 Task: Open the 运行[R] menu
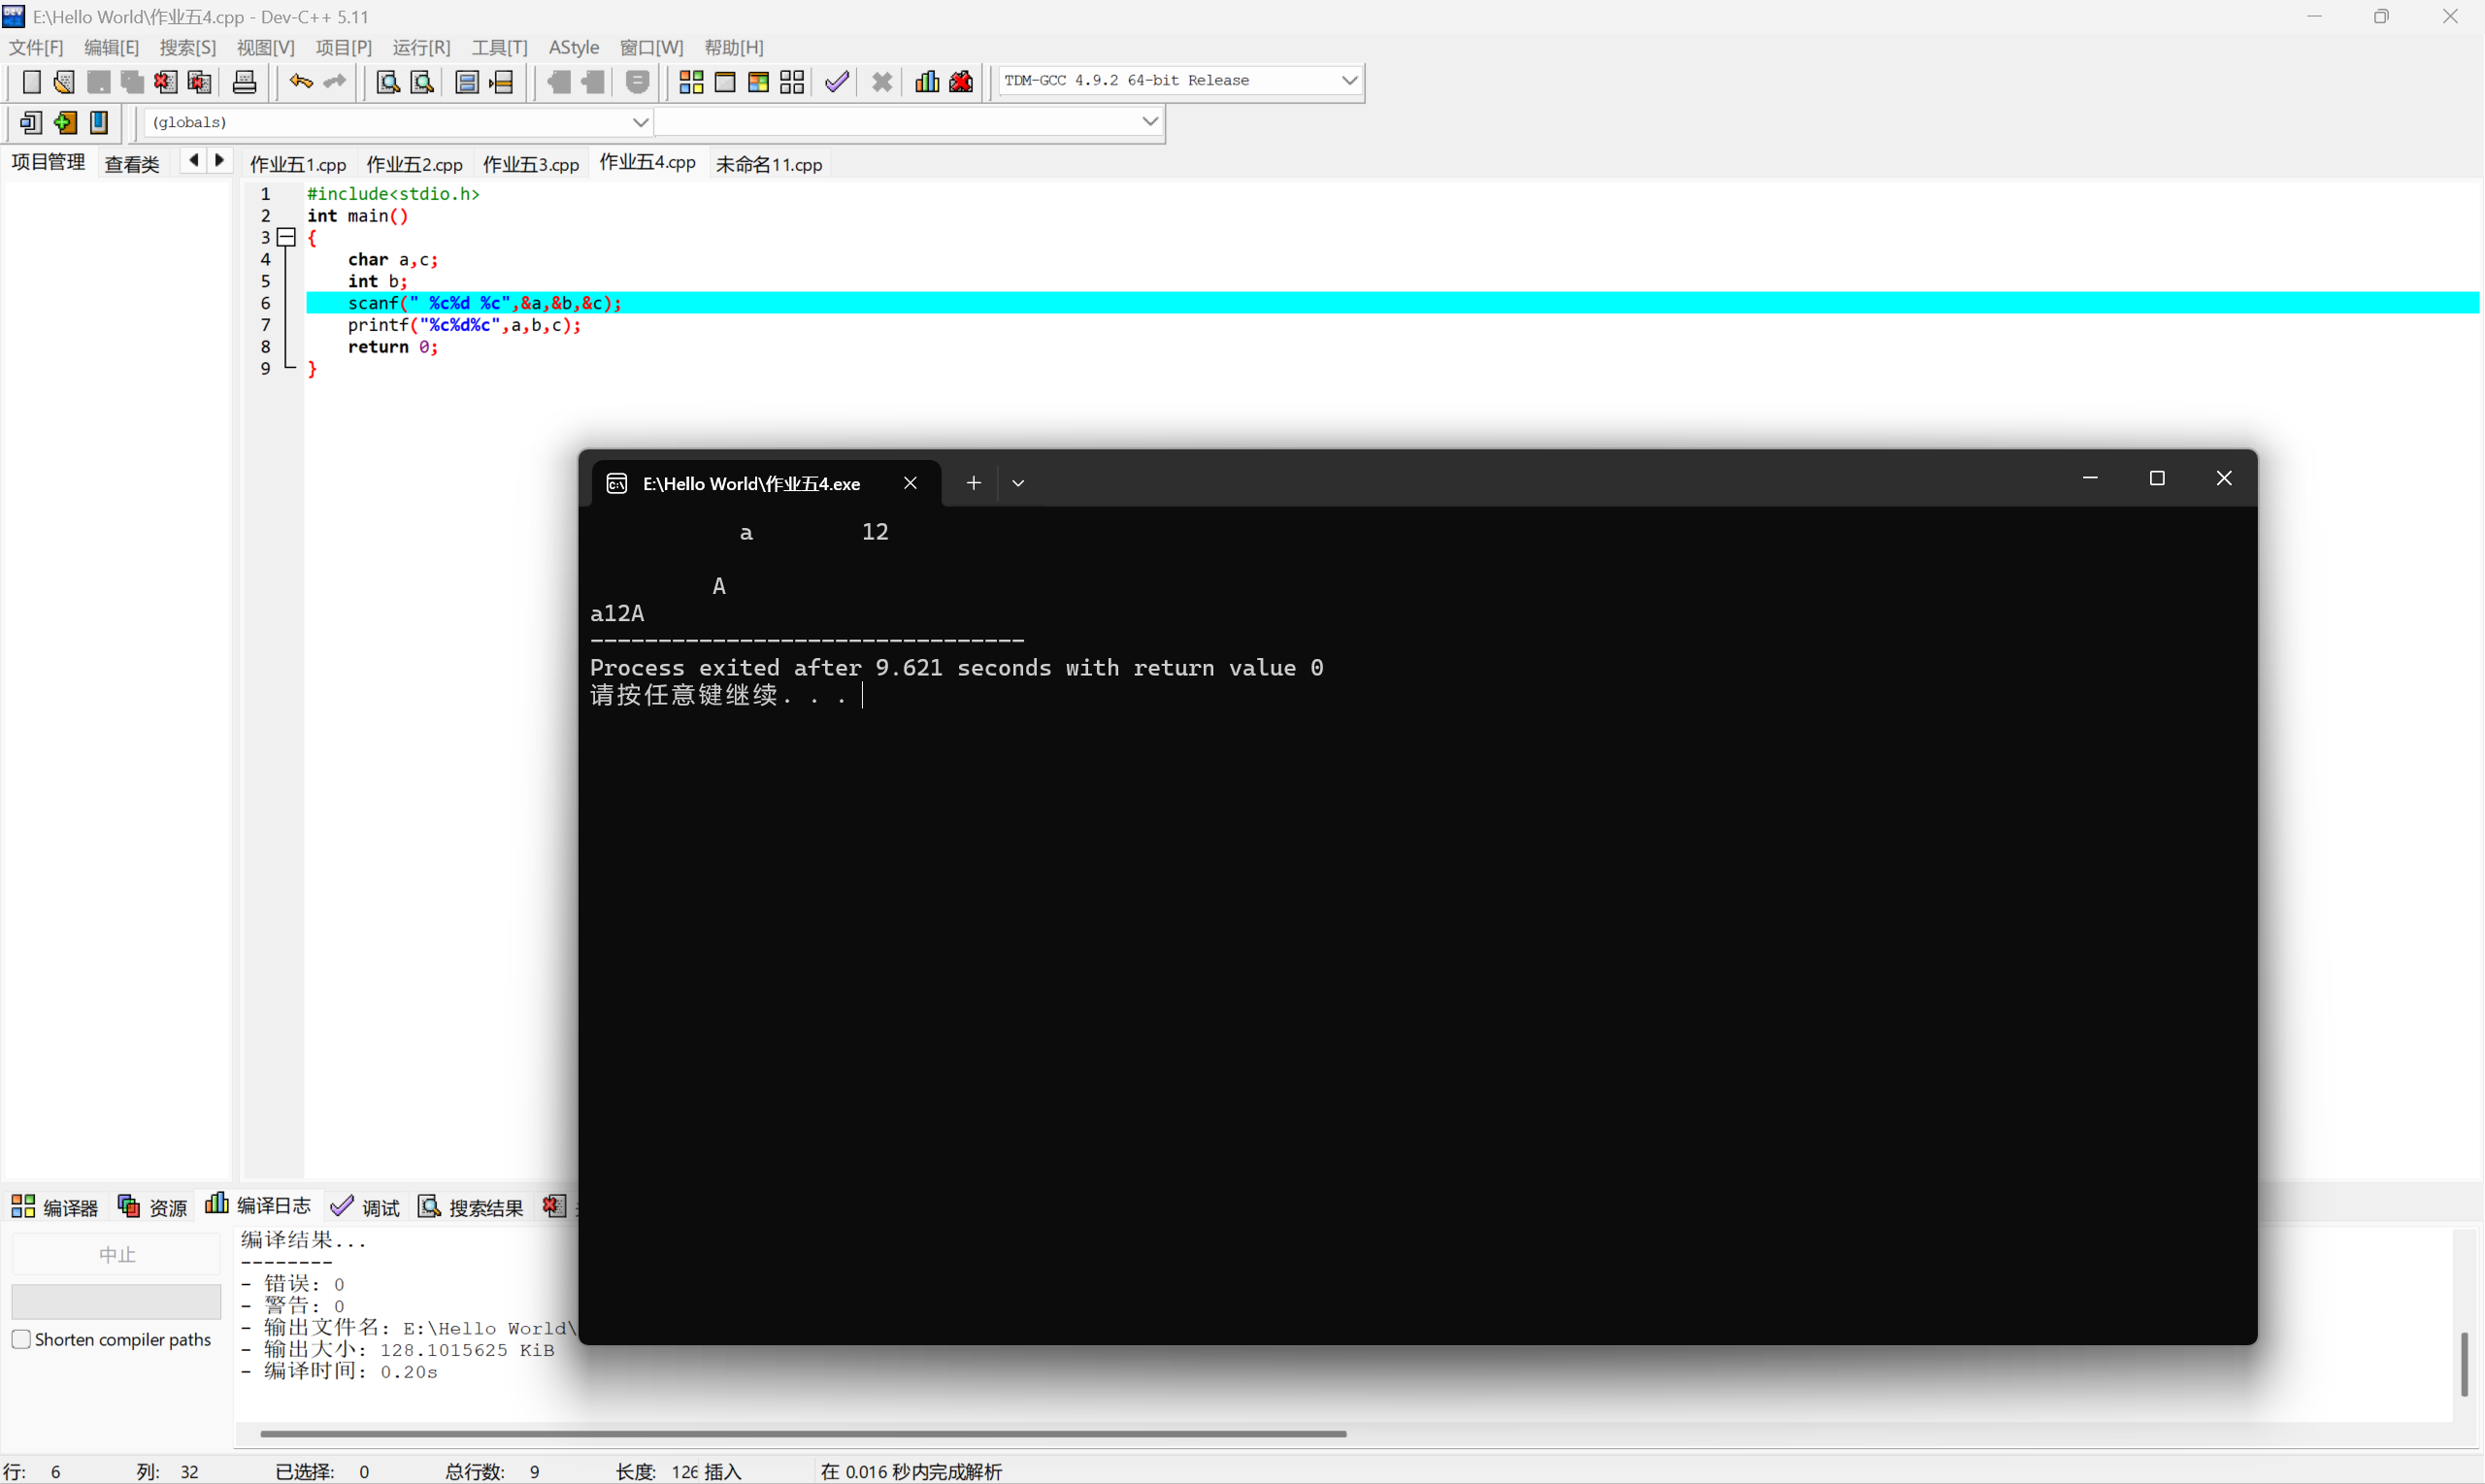(421, 47)
